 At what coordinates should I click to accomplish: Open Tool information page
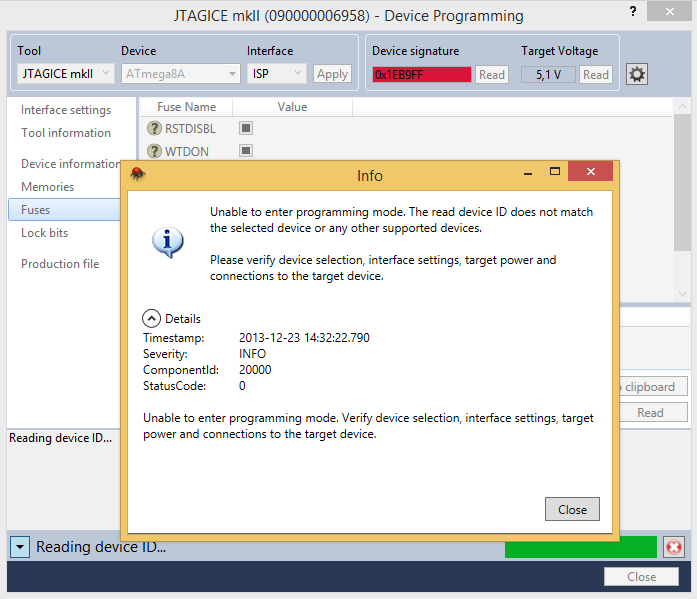[x=66, y=133]
